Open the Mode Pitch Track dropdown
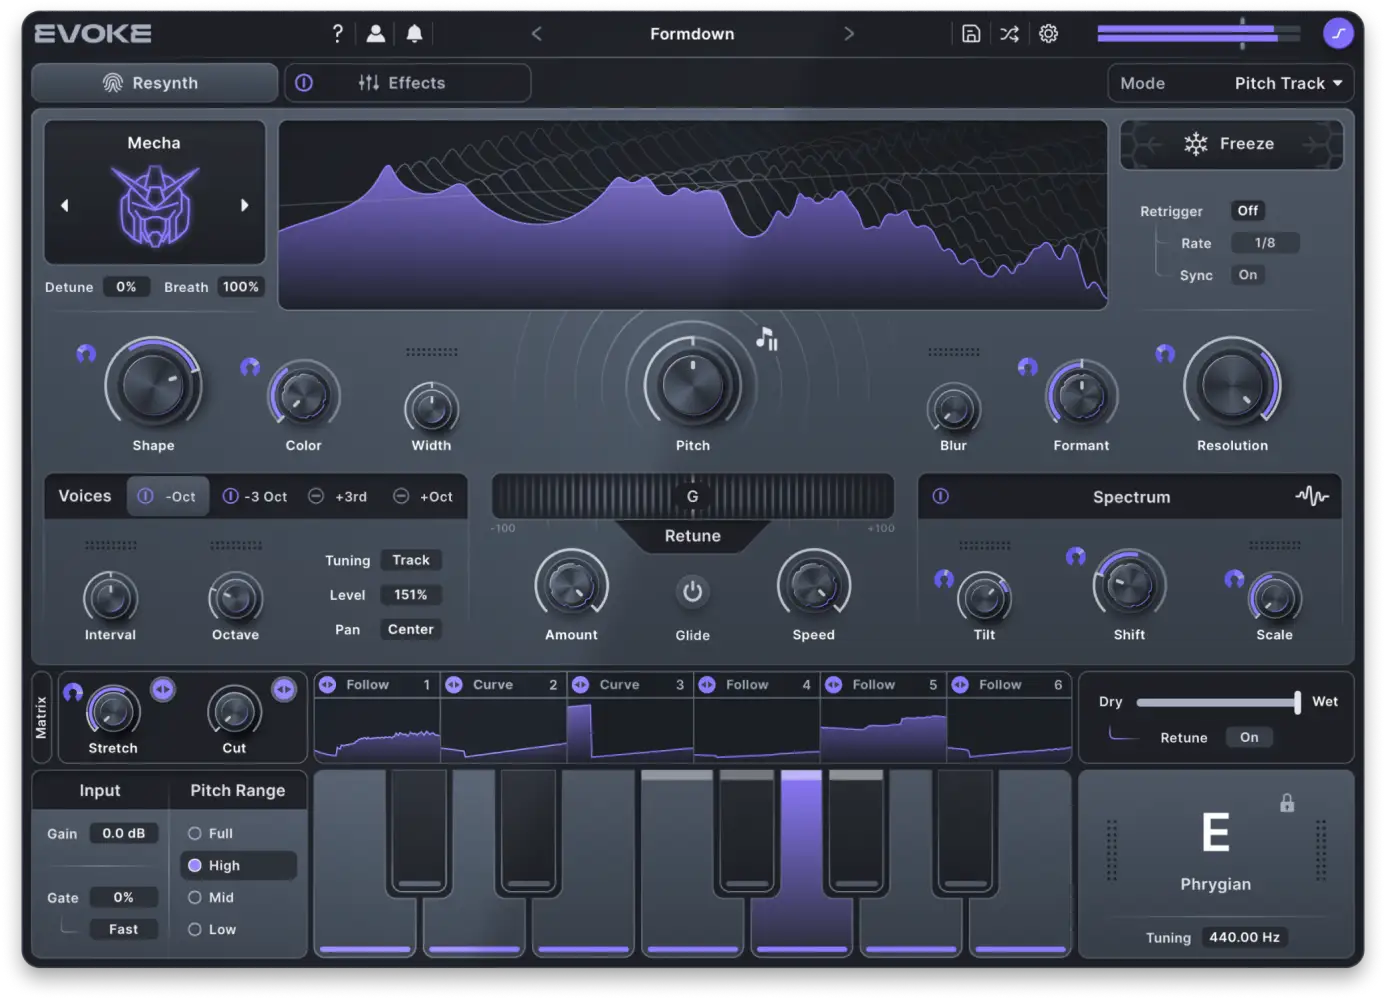 click(x=1288, y=83)
